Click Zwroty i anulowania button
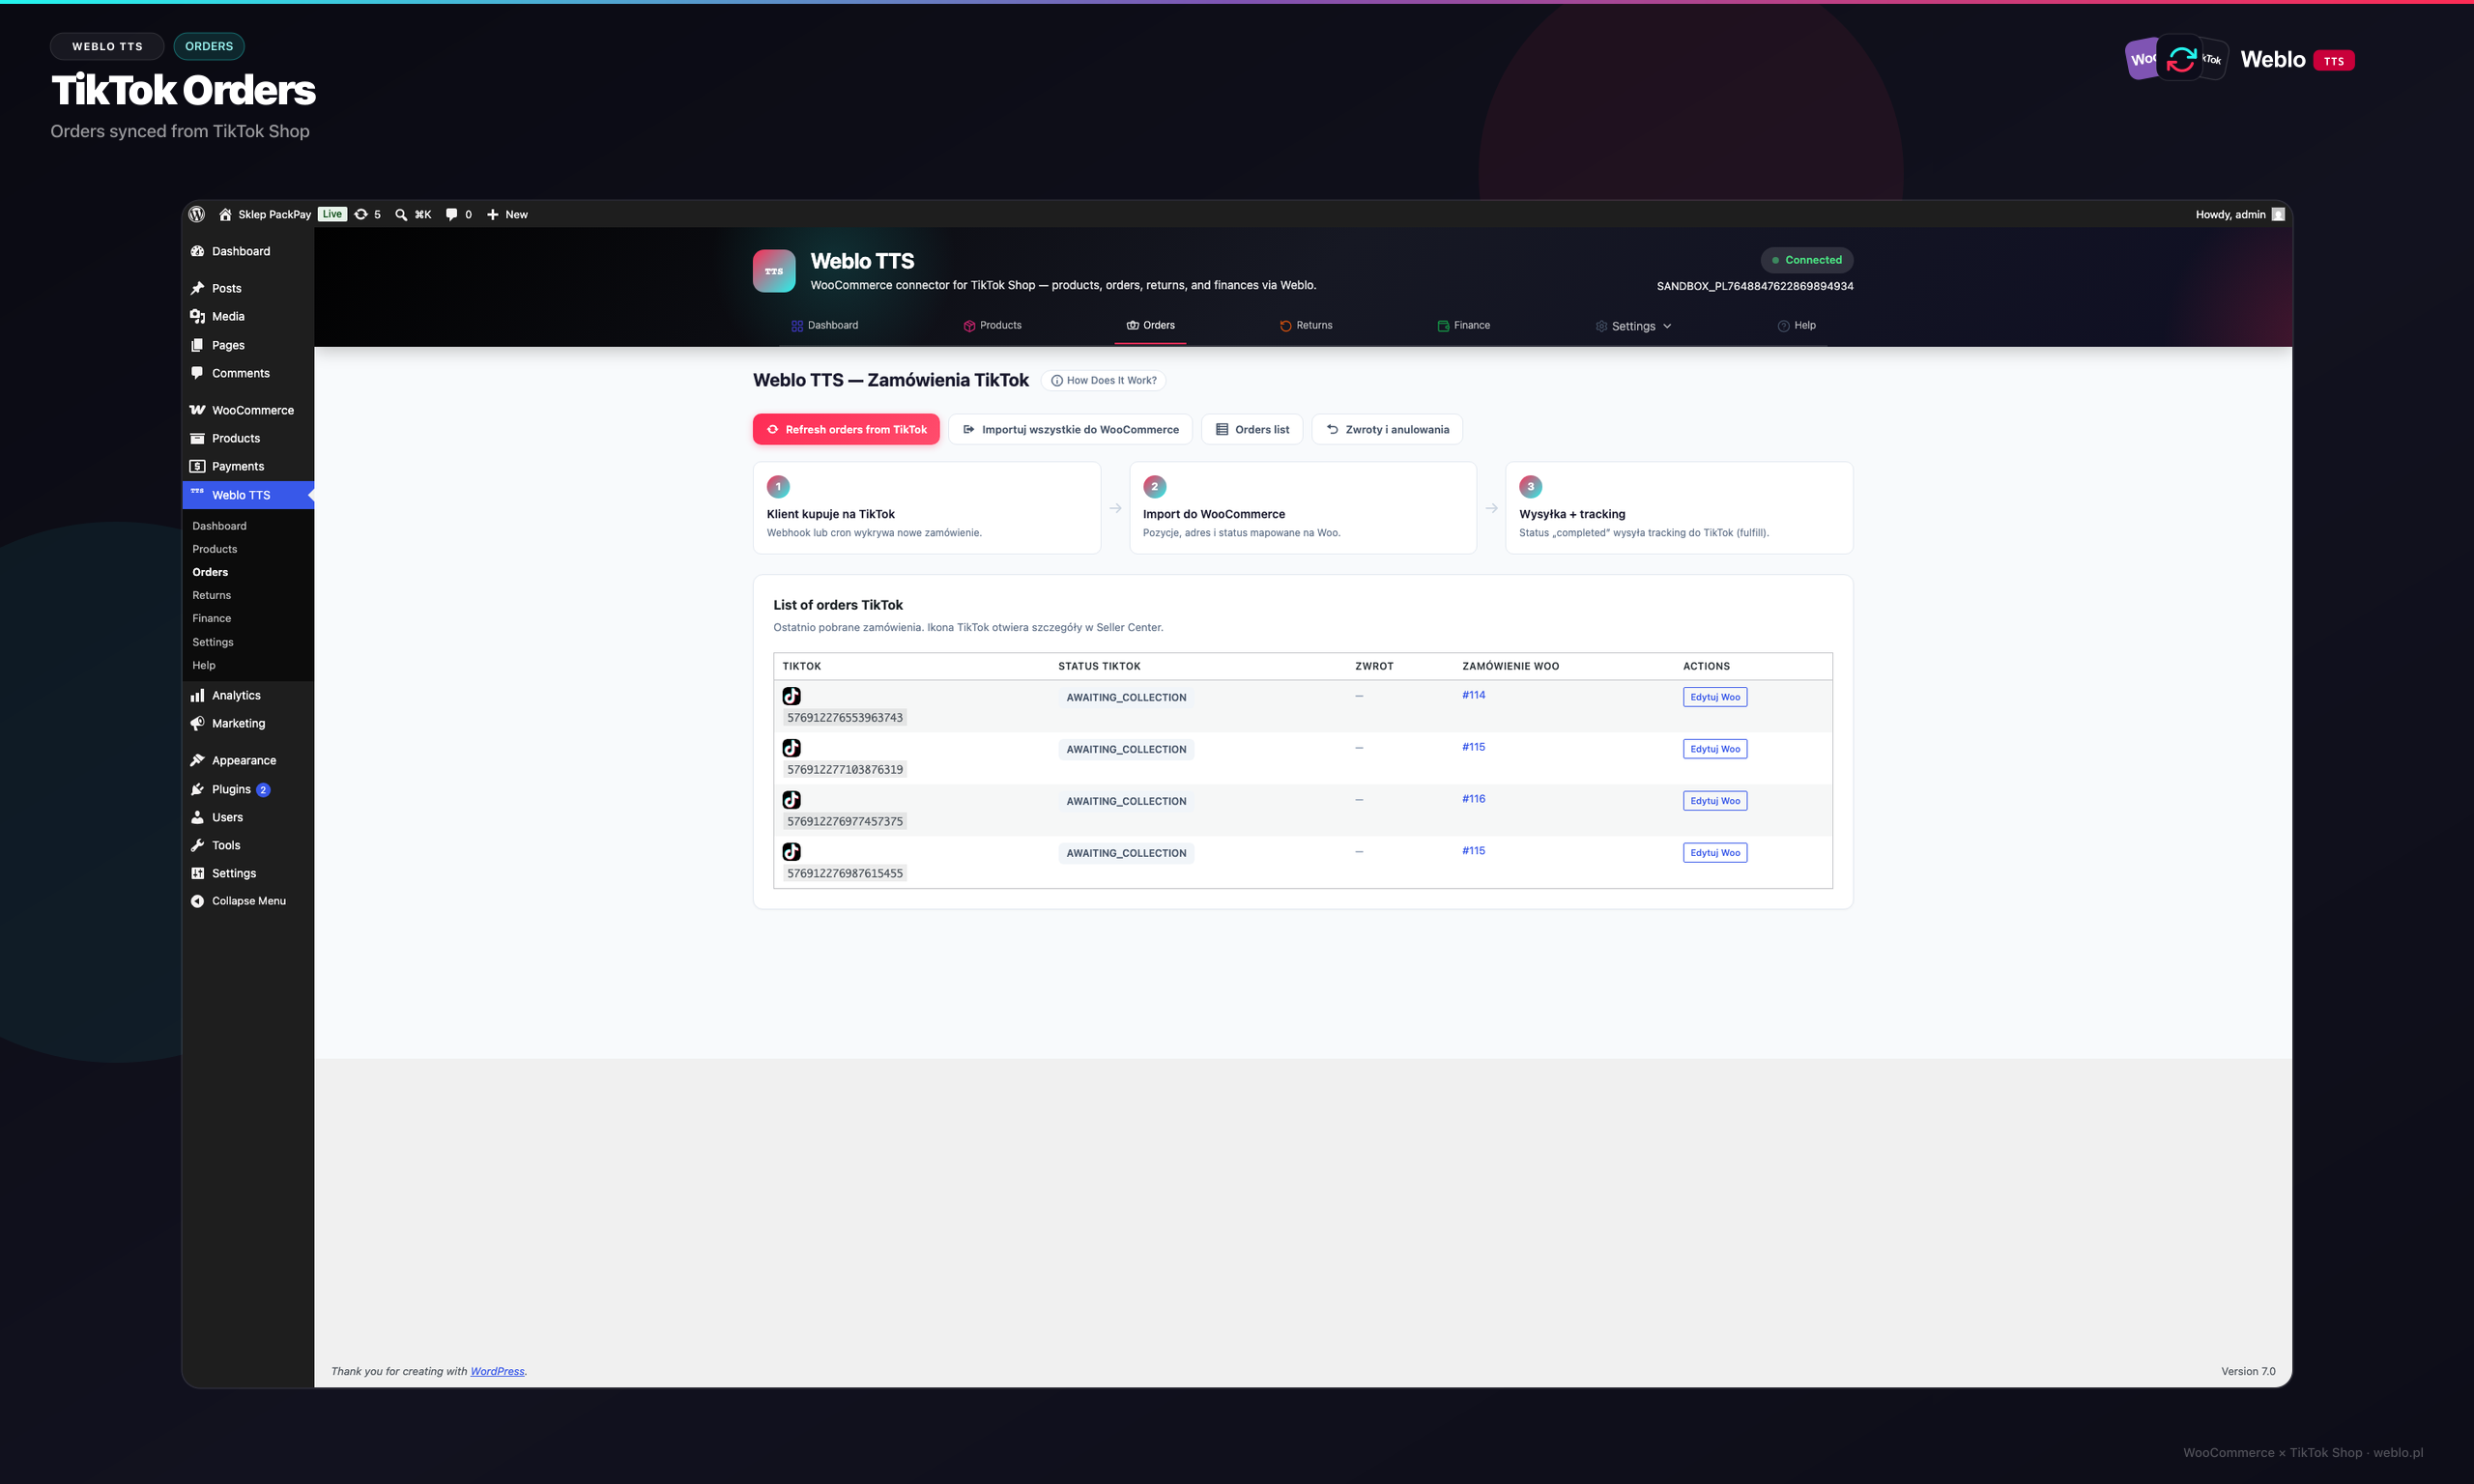This screenshot has width=2474, height=1484. tap(1387, 429)
